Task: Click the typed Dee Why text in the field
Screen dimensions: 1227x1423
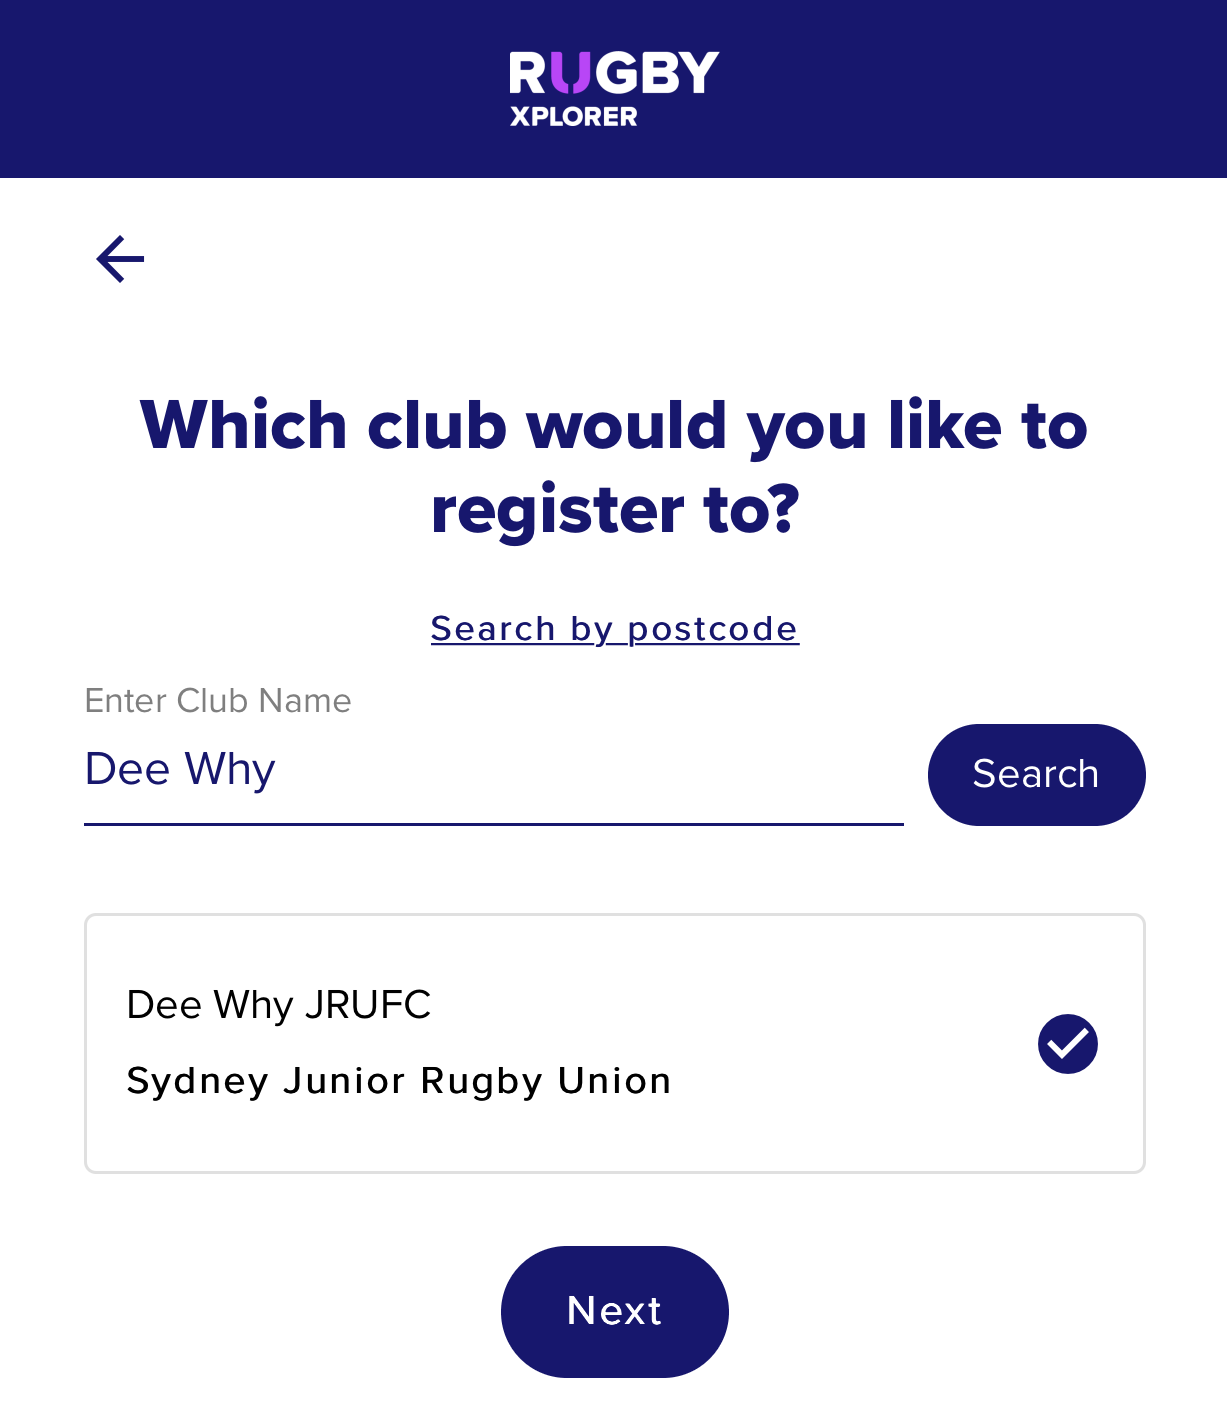Action: click(x=180, y=770)
